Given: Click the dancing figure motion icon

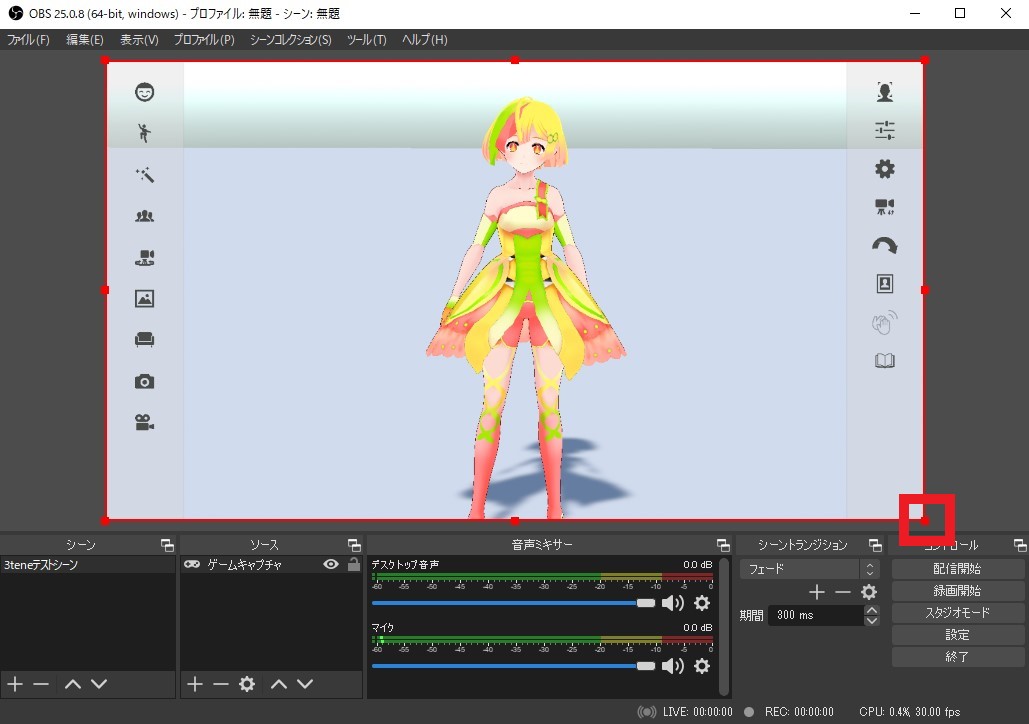Looking at the screenshot, I should [x=144, y=133].
